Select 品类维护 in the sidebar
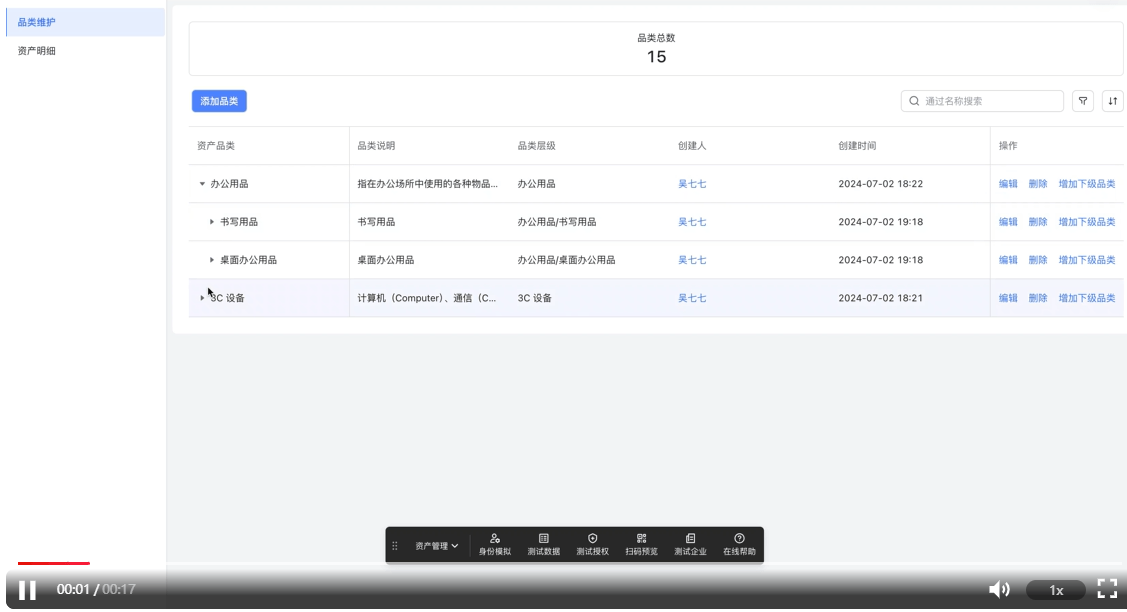 86,22
